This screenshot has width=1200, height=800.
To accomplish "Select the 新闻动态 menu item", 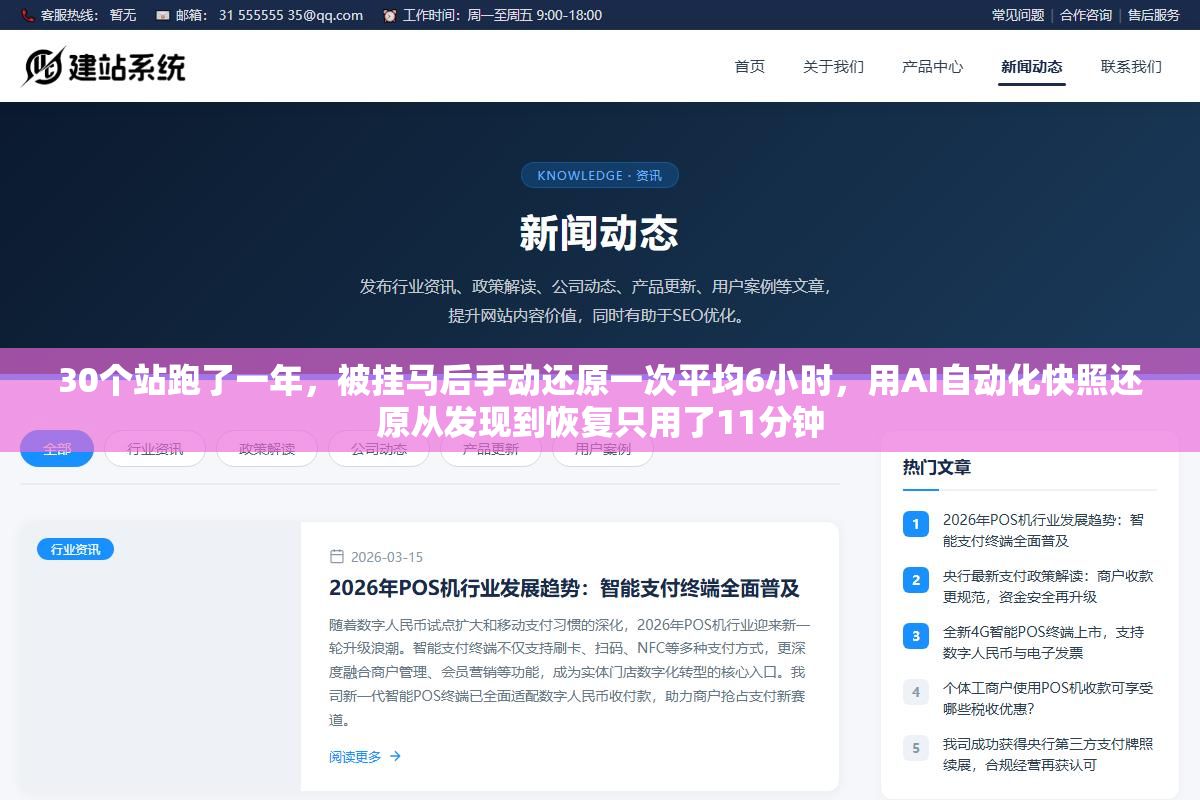I will tap(1032, 67).
